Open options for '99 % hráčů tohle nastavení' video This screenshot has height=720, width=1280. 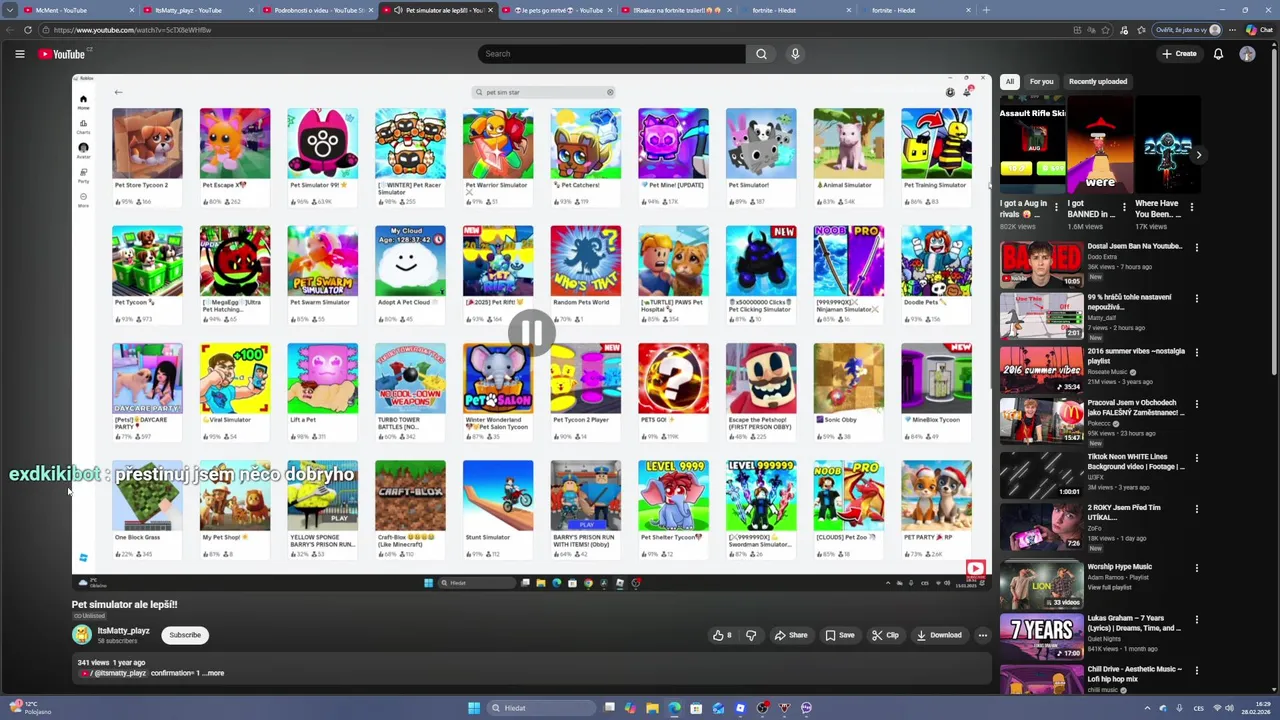[x=1196, y=298]
